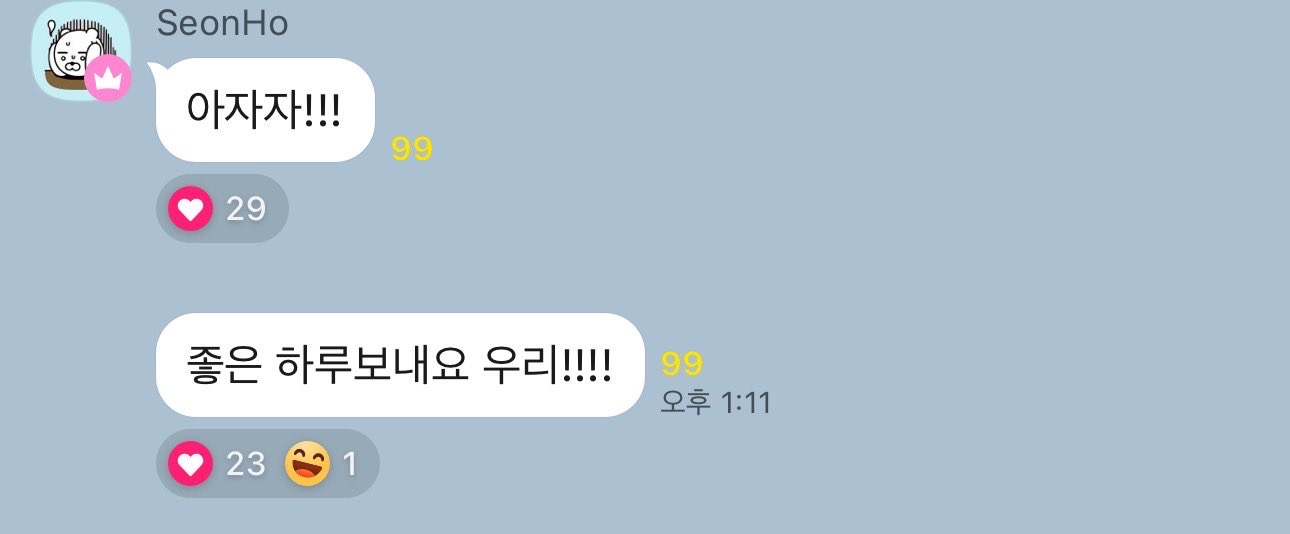Open the 23 heart reactions count
The height and width of the screenshot is (534, 1290).
[x=246, y=464]
